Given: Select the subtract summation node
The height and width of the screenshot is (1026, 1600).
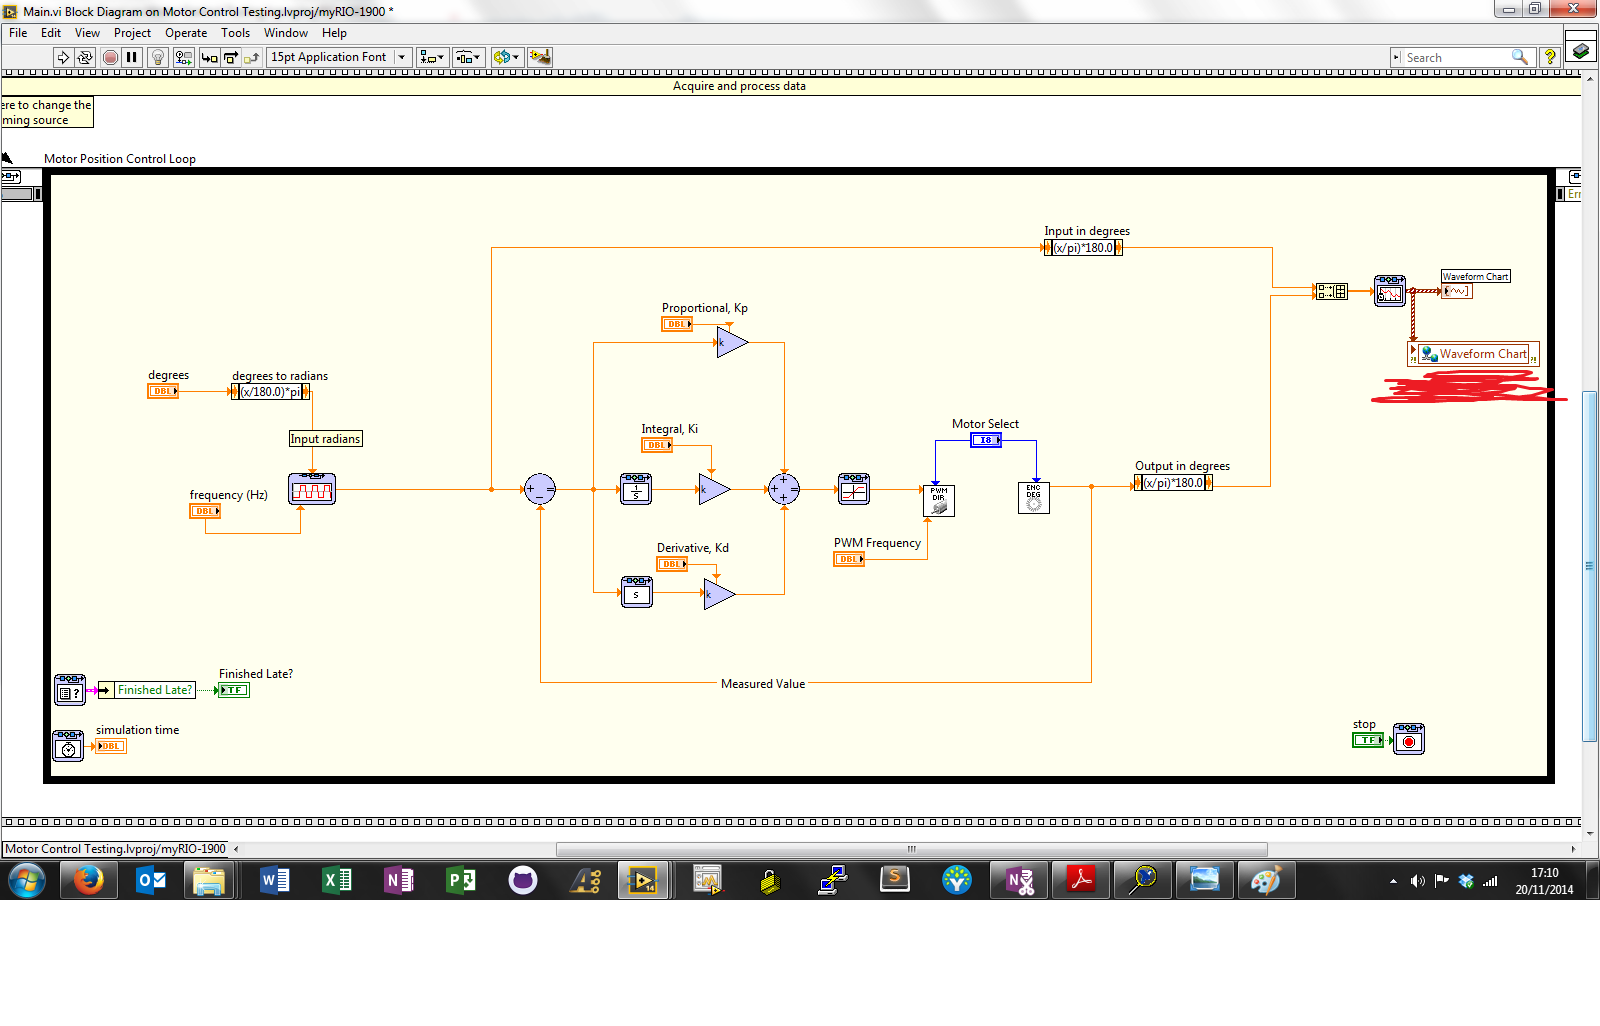Looking at the screenshot, I should point(540,489).
